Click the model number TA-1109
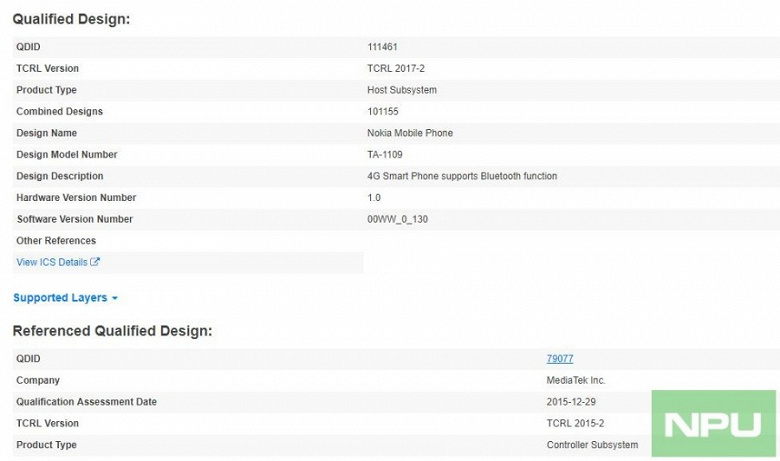The image size is (780, 461). pyautogui.click(x=387, y=155)
